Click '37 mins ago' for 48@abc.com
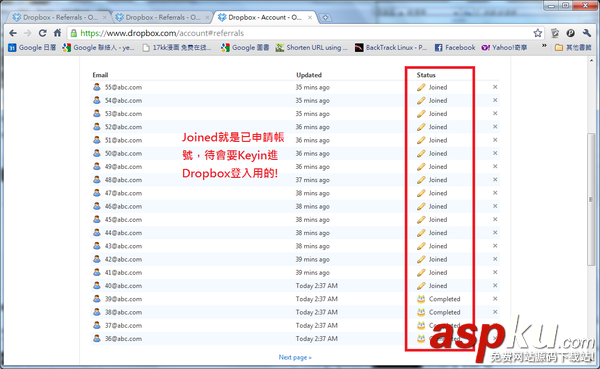 (x=313, y=180)
